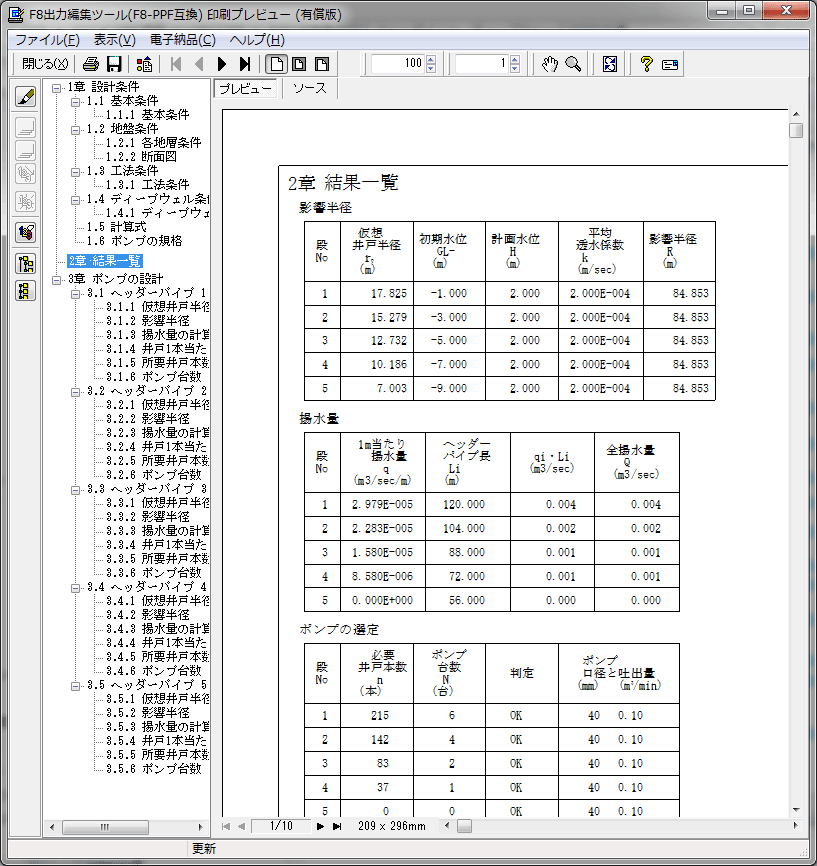
Task: Switch to the プレビュー tab
Action: (x=246, y=88)
